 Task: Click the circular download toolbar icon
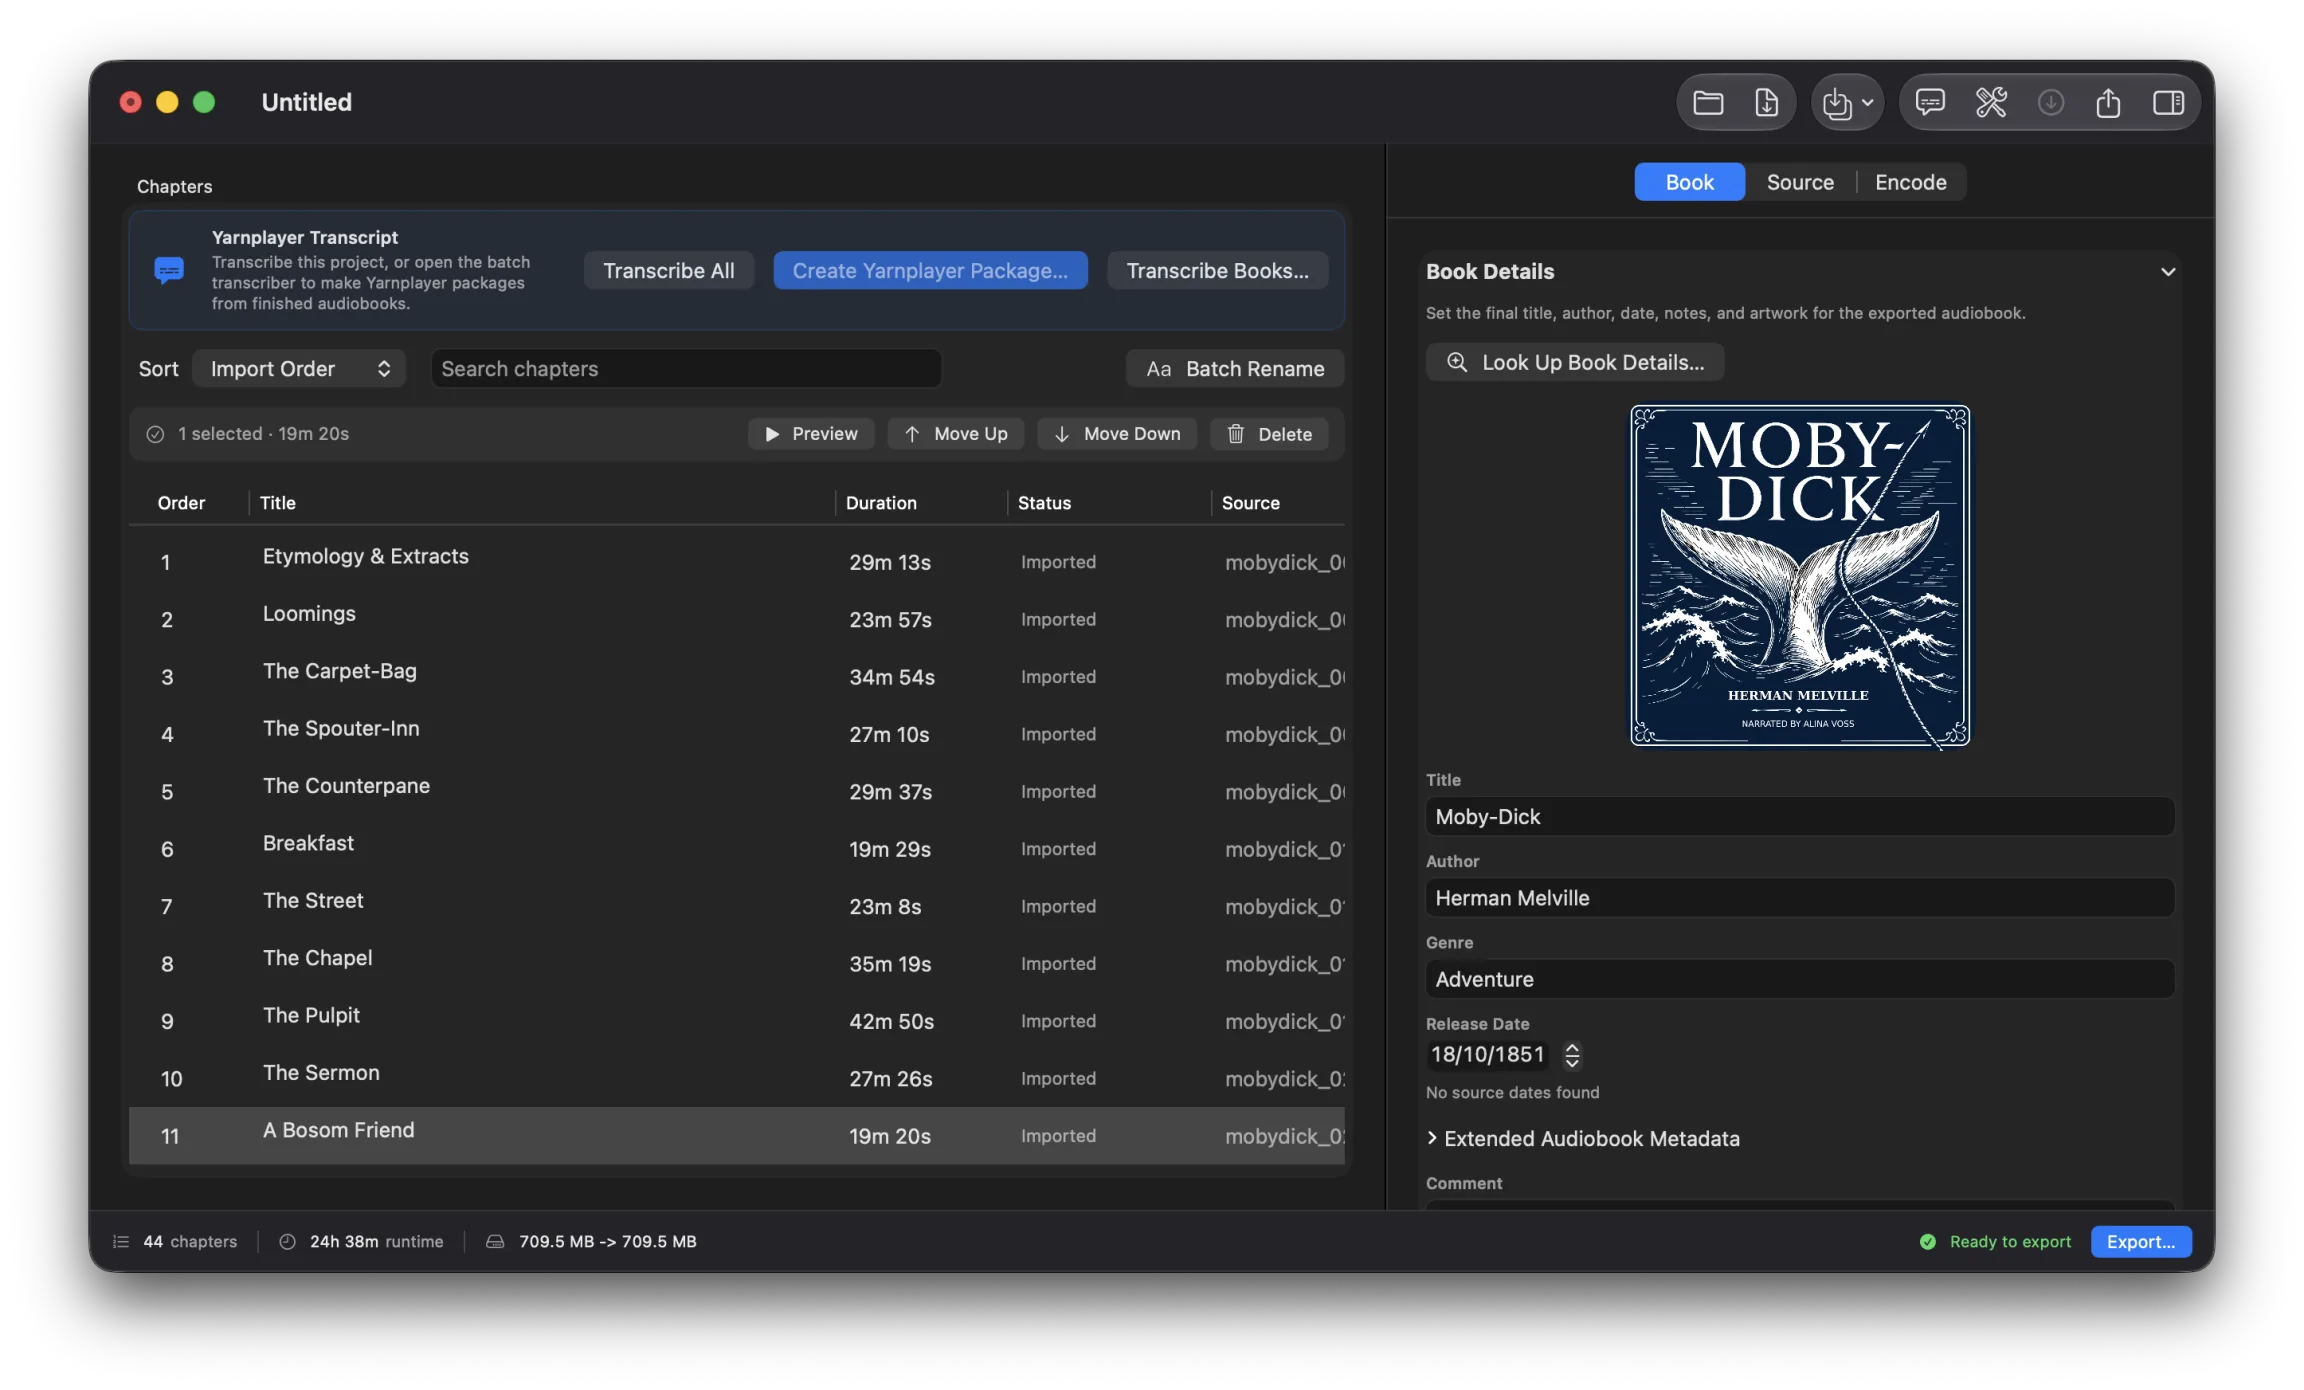[x=2050, y=102]
